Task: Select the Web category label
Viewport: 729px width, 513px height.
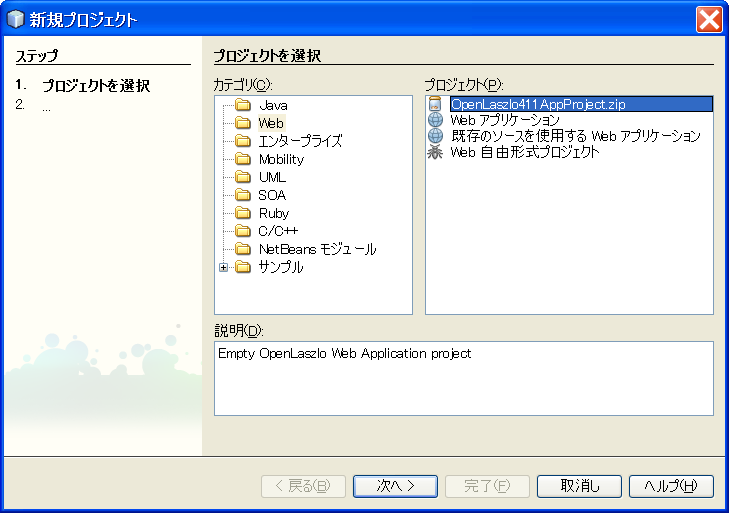Action: click(271, 123)
